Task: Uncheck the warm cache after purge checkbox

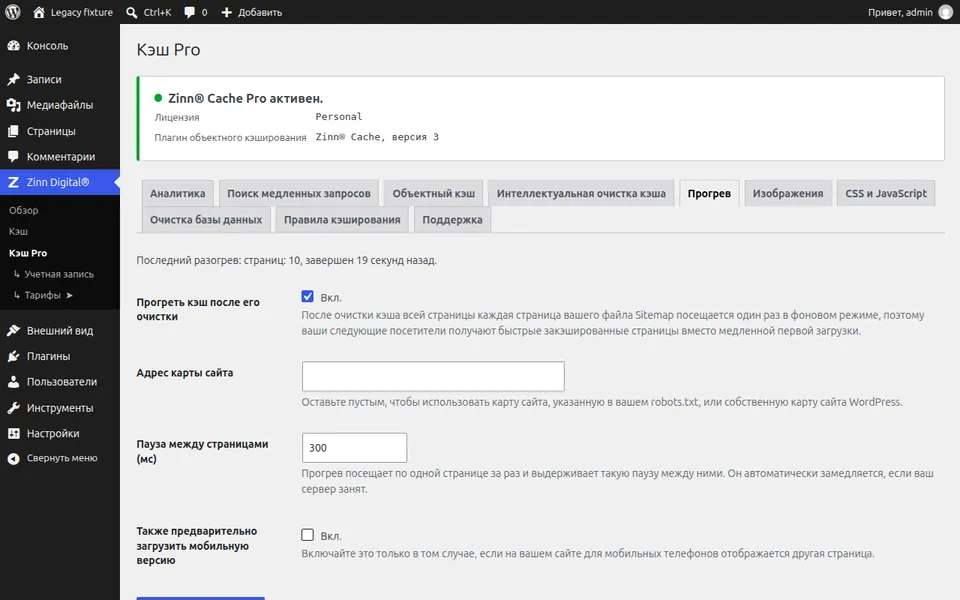Action: pos(307,296)
